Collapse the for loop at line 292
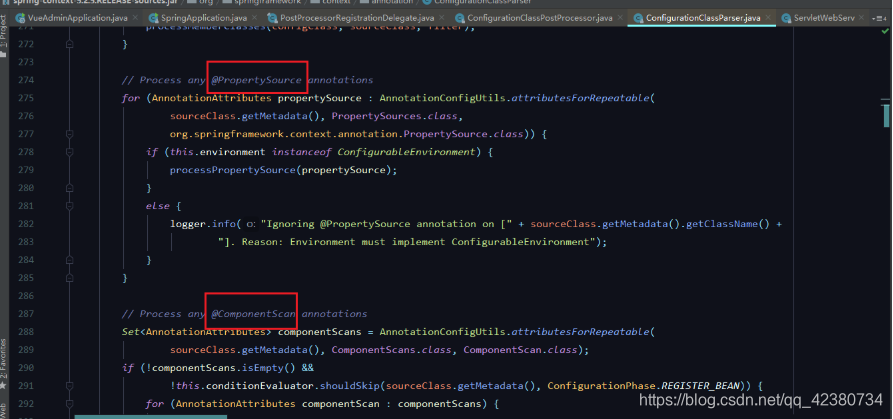Viewport: 893px width, 419px height. [69, 404]
